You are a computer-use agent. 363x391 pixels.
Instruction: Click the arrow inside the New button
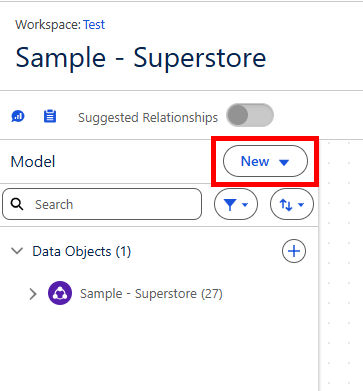[284, 162]
